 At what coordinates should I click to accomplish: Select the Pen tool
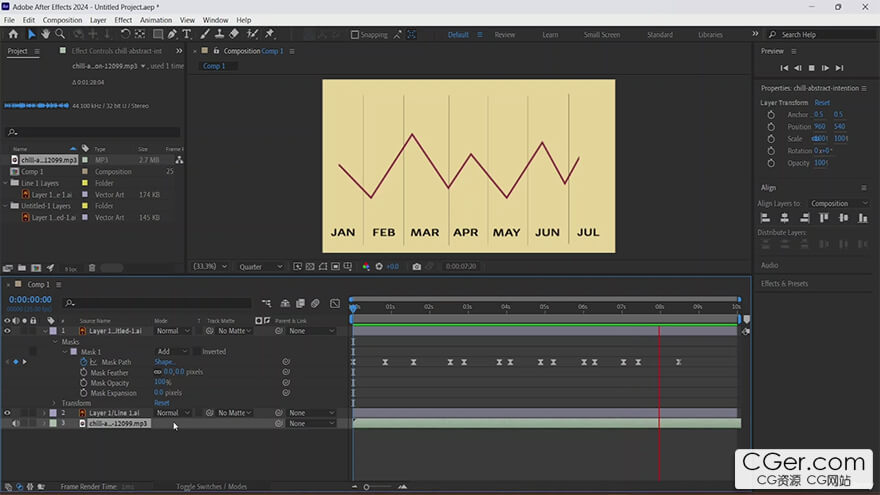[172, 34]
